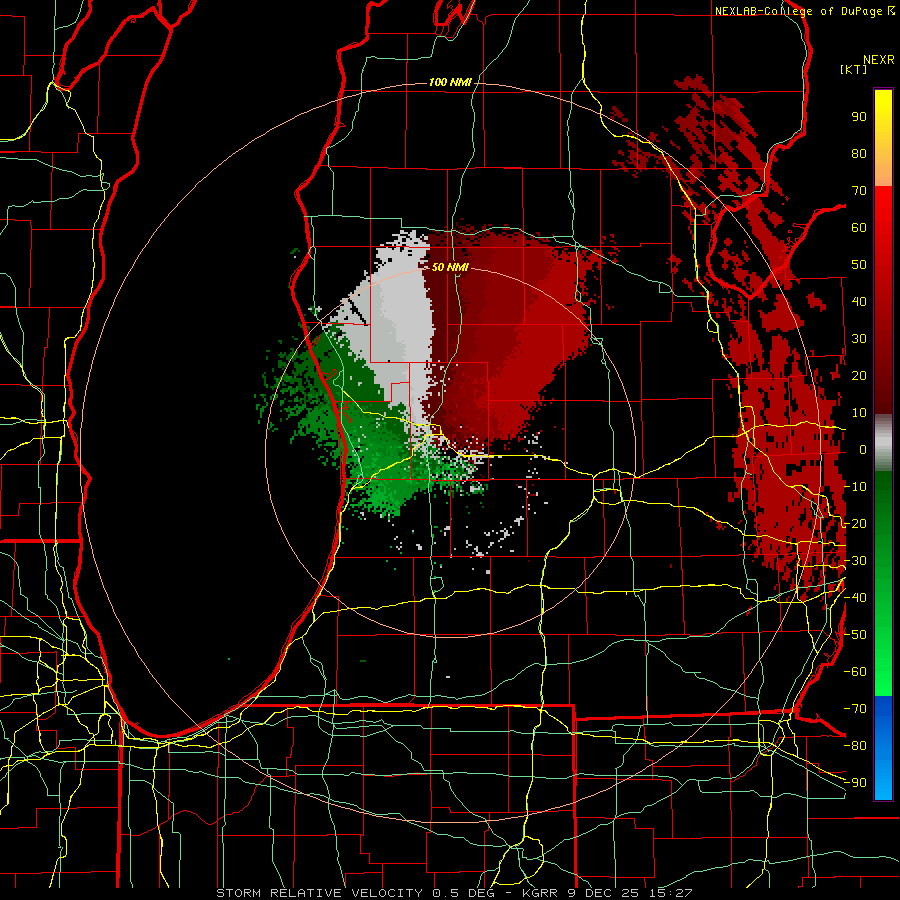Click the -10 value on velocity scale
Screen dimensions: 900x900
click(x=855, y=487)
